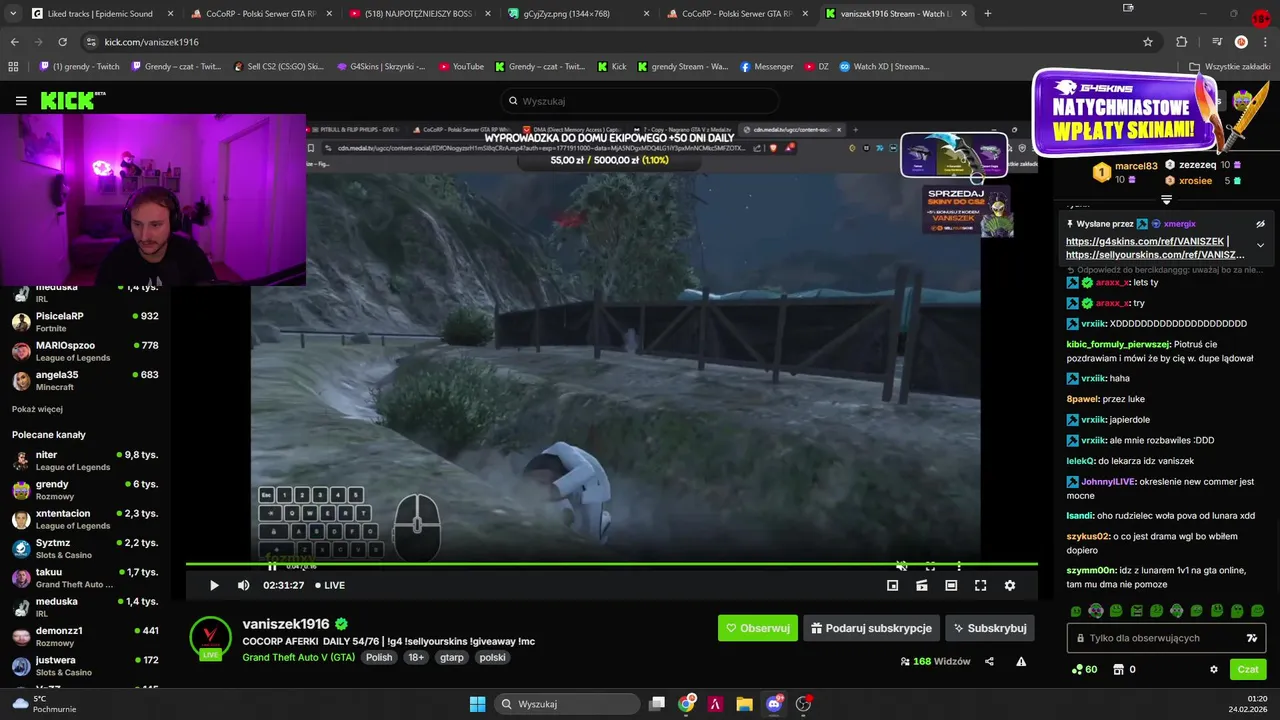Hide the pinned chat message with eye icon
Image resolution: width=1280 pixels, height=720 pixels.
pyautogui.click(x=1260, y=224)
